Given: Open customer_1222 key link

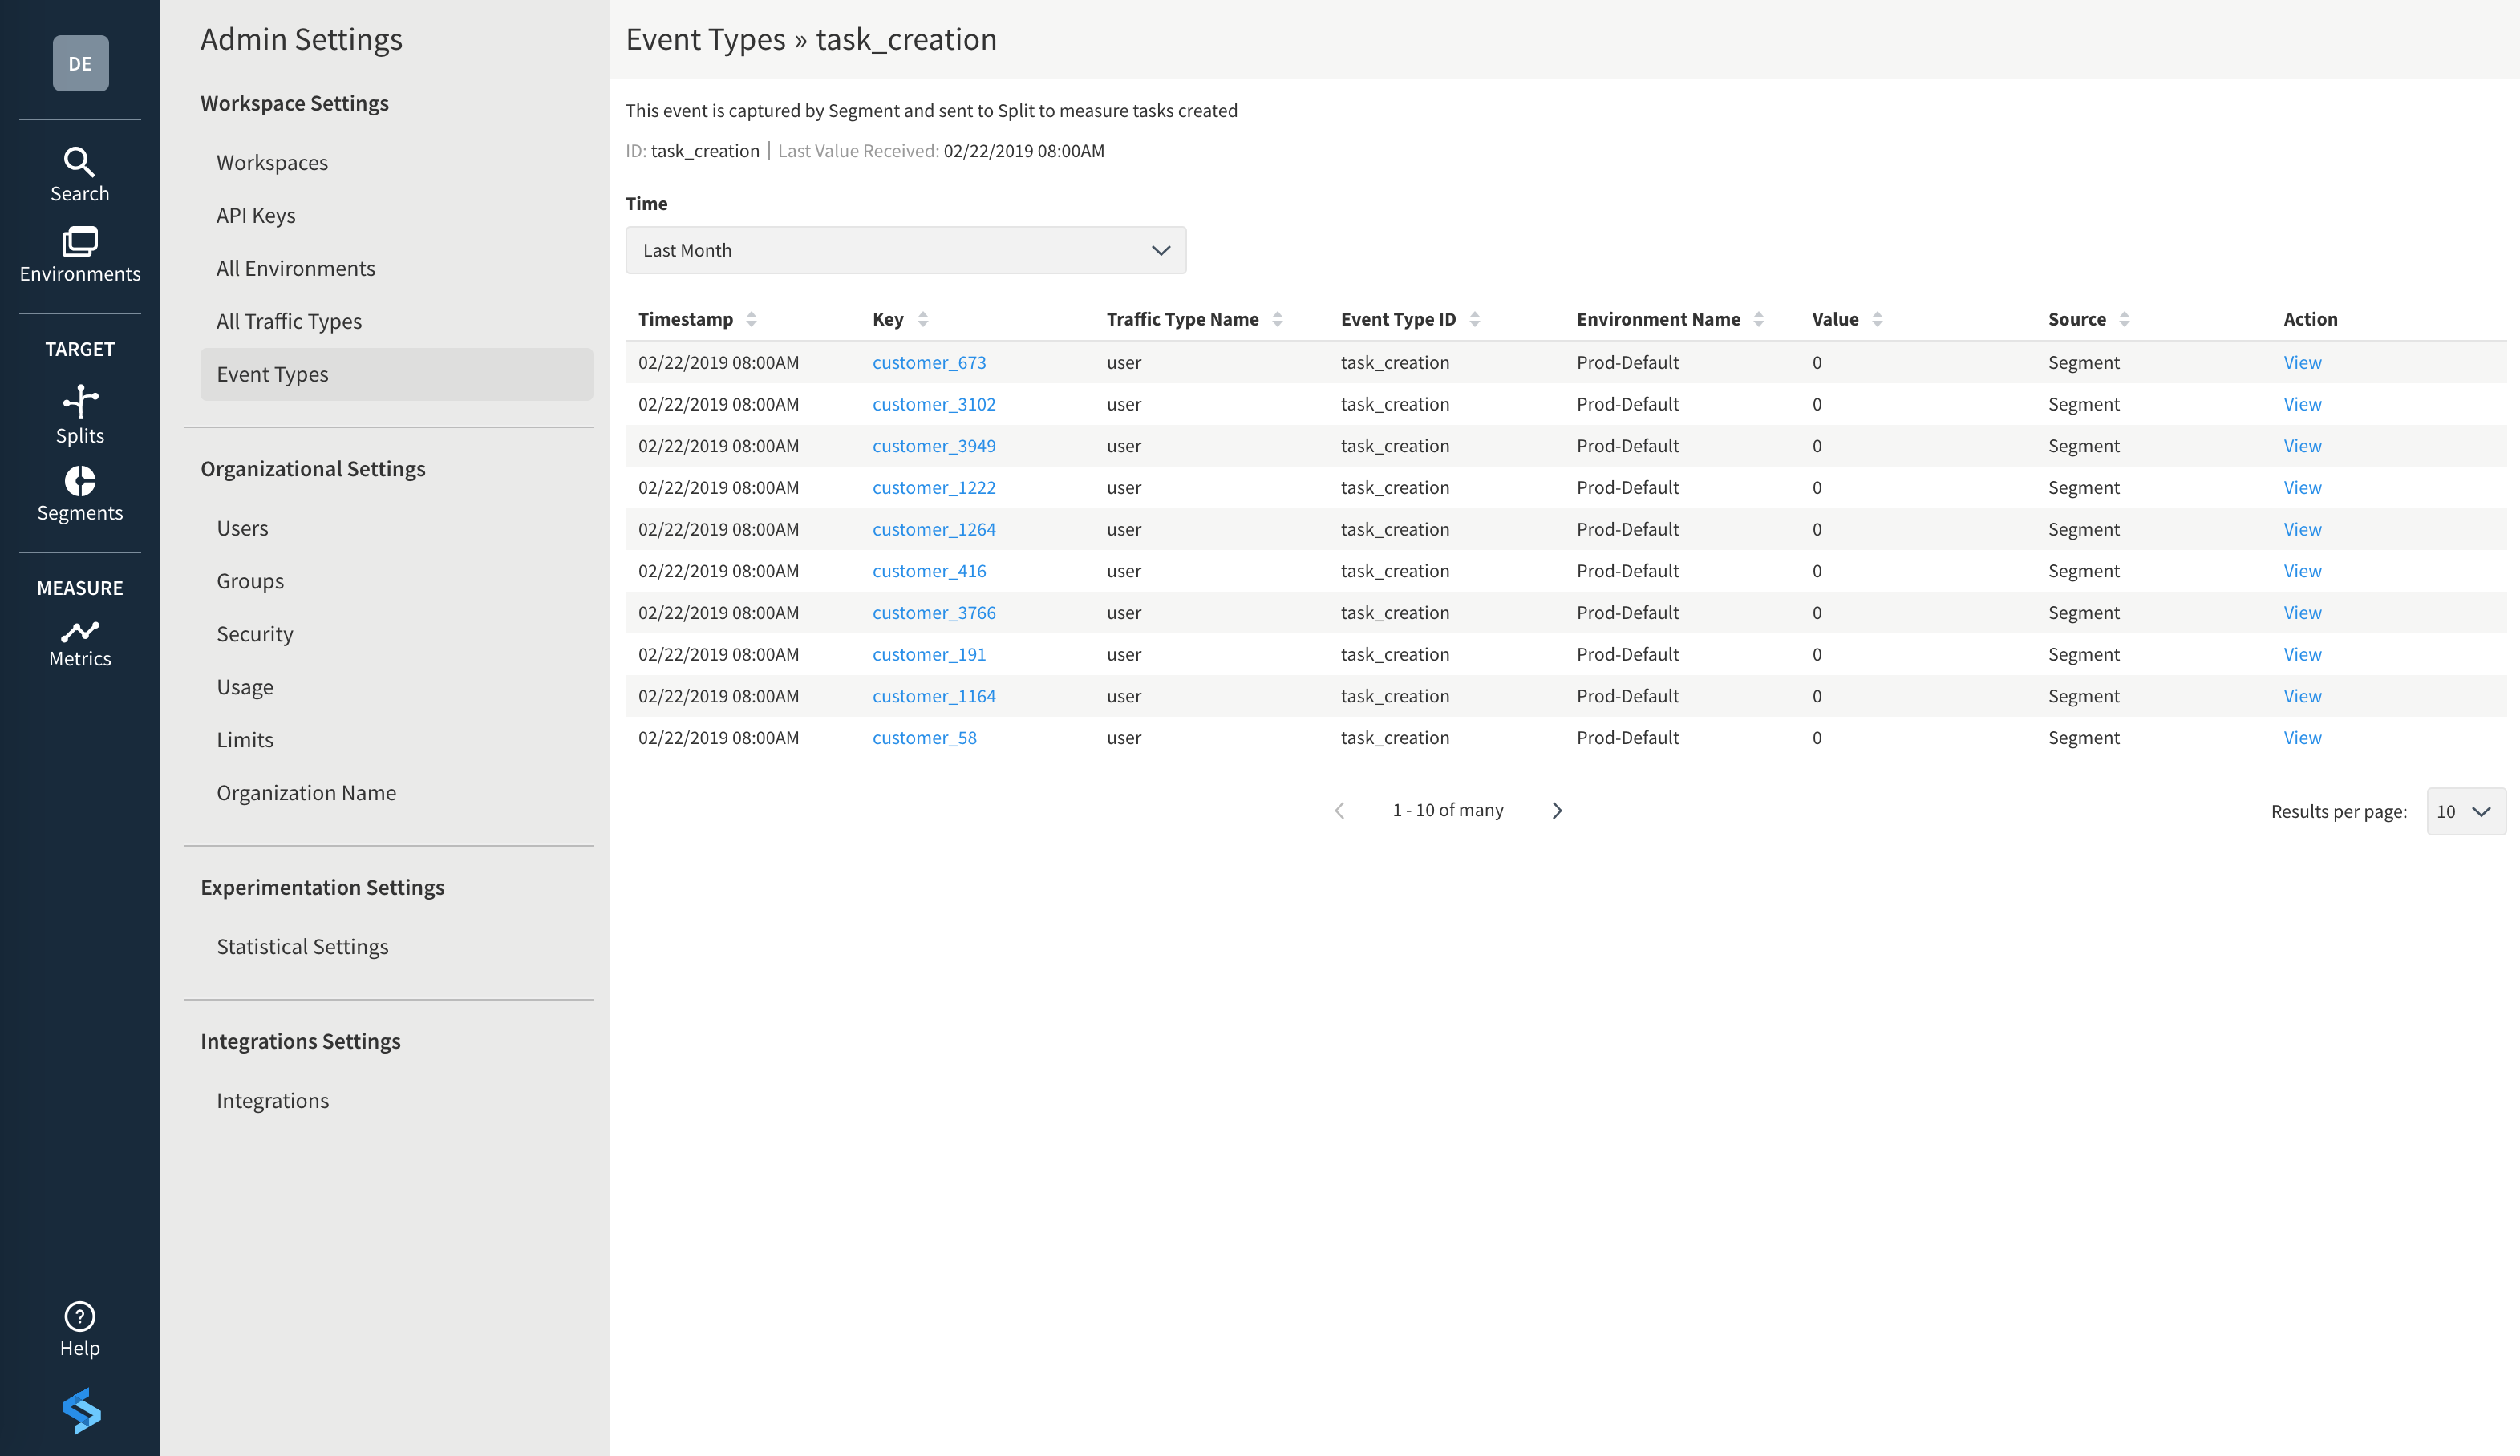Looking at the screenshot, I should pyautogui.click(x=934, y=487).
